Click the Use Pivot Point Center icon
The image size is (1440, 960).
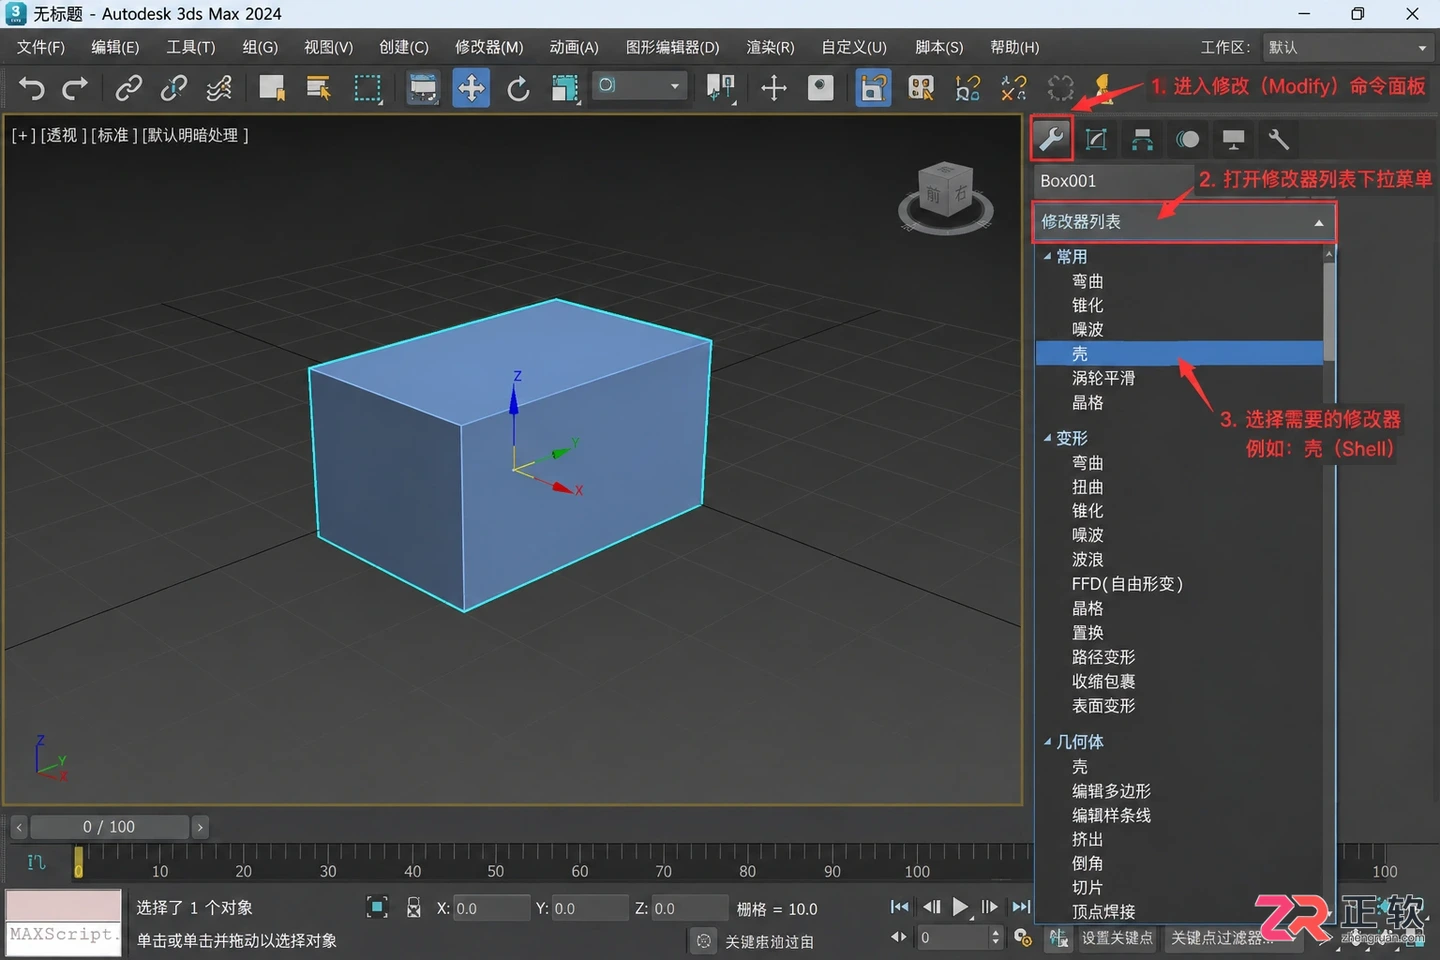point(721,89)
